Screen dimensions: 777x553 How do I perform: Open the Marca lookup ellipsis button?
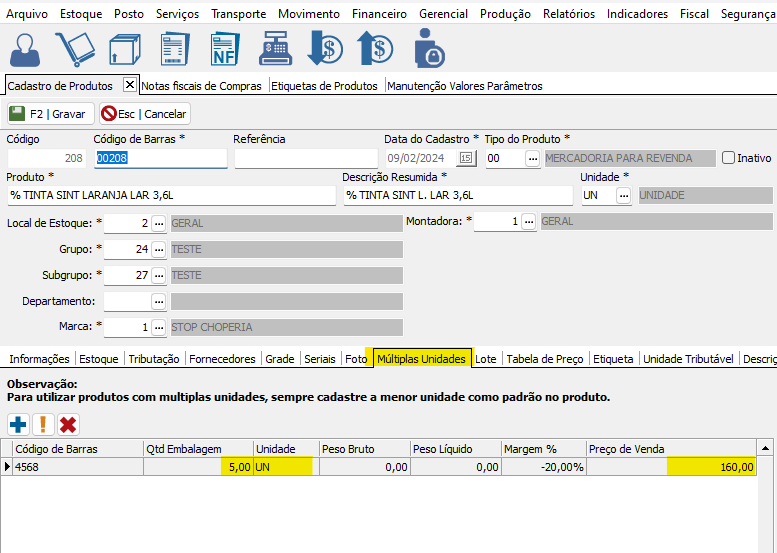click(x=158, y=327)
